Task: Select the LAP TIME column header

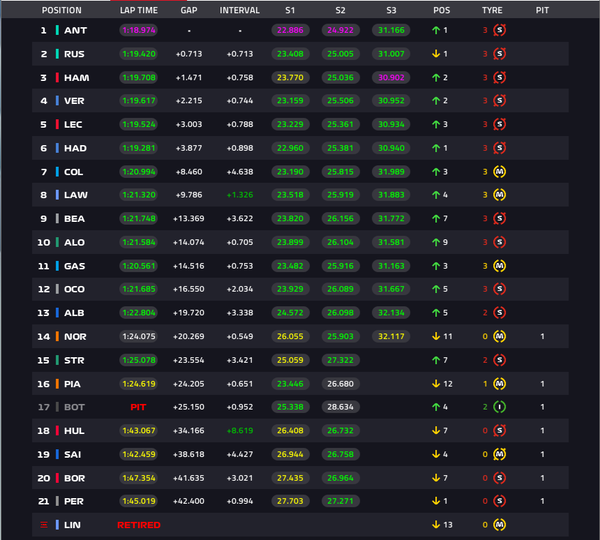Action: (139, 10)
